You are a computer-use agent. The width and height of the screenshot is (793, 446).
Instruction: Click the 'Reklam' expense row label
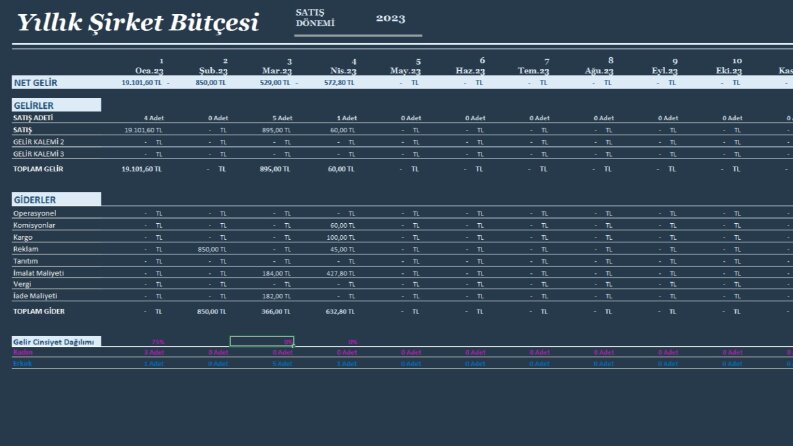25,249
